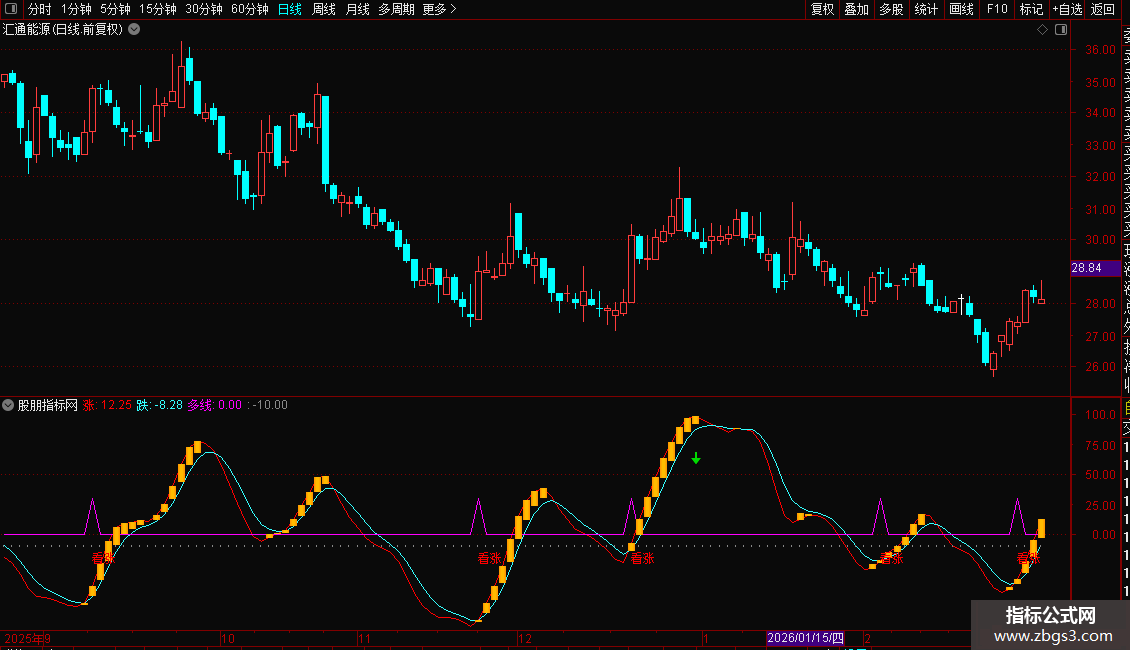
Task: Click the 36.00 price axis label
Action: [x=1100, y=50]
